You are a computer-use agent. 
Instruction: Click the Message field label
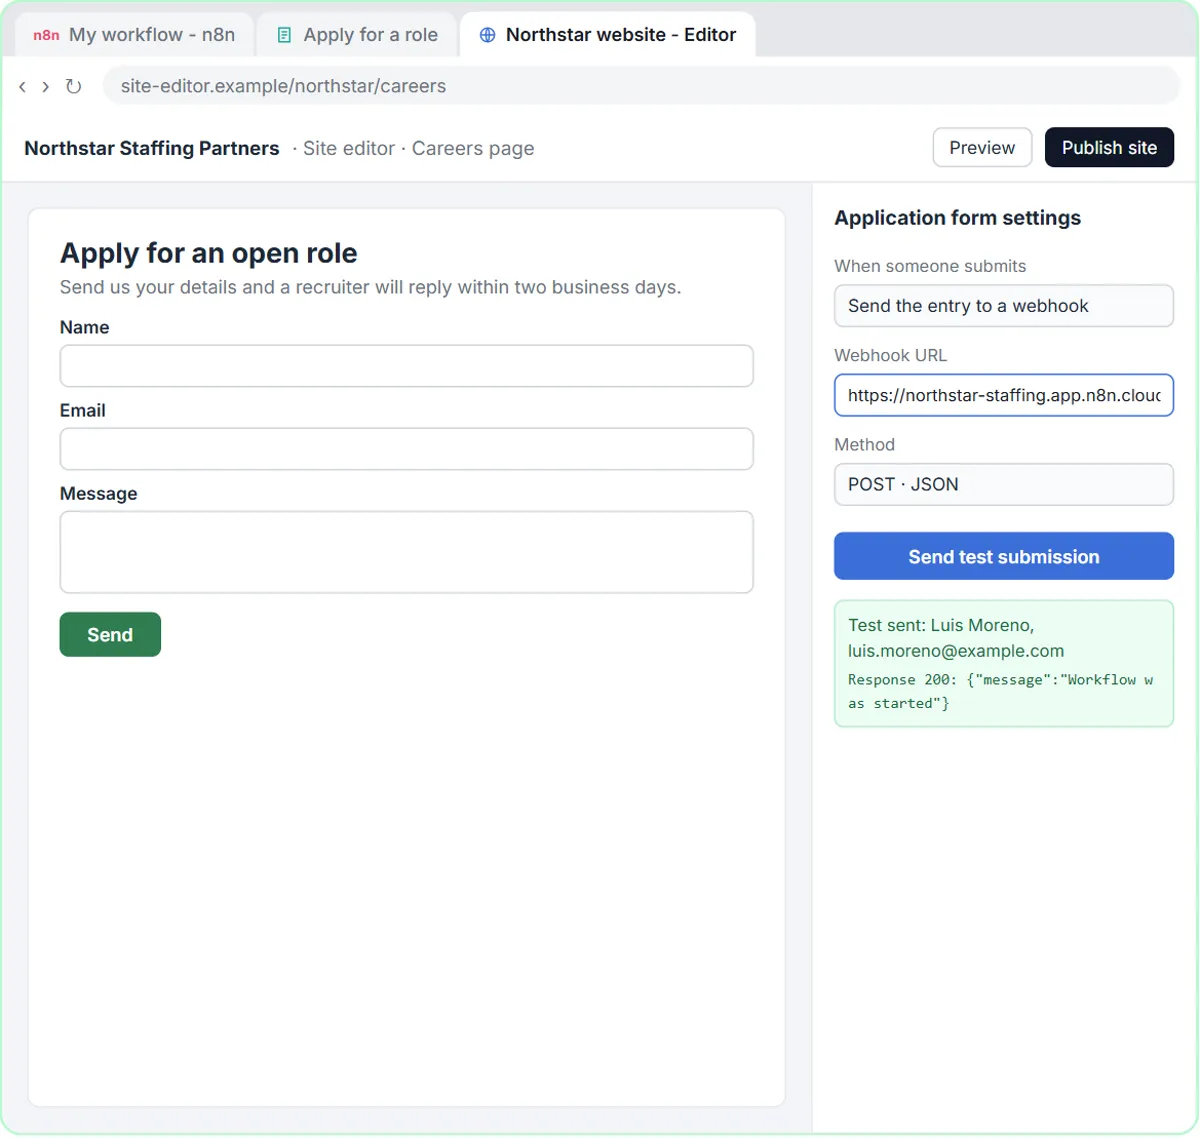pyautogui.click(x=98, y=493)
